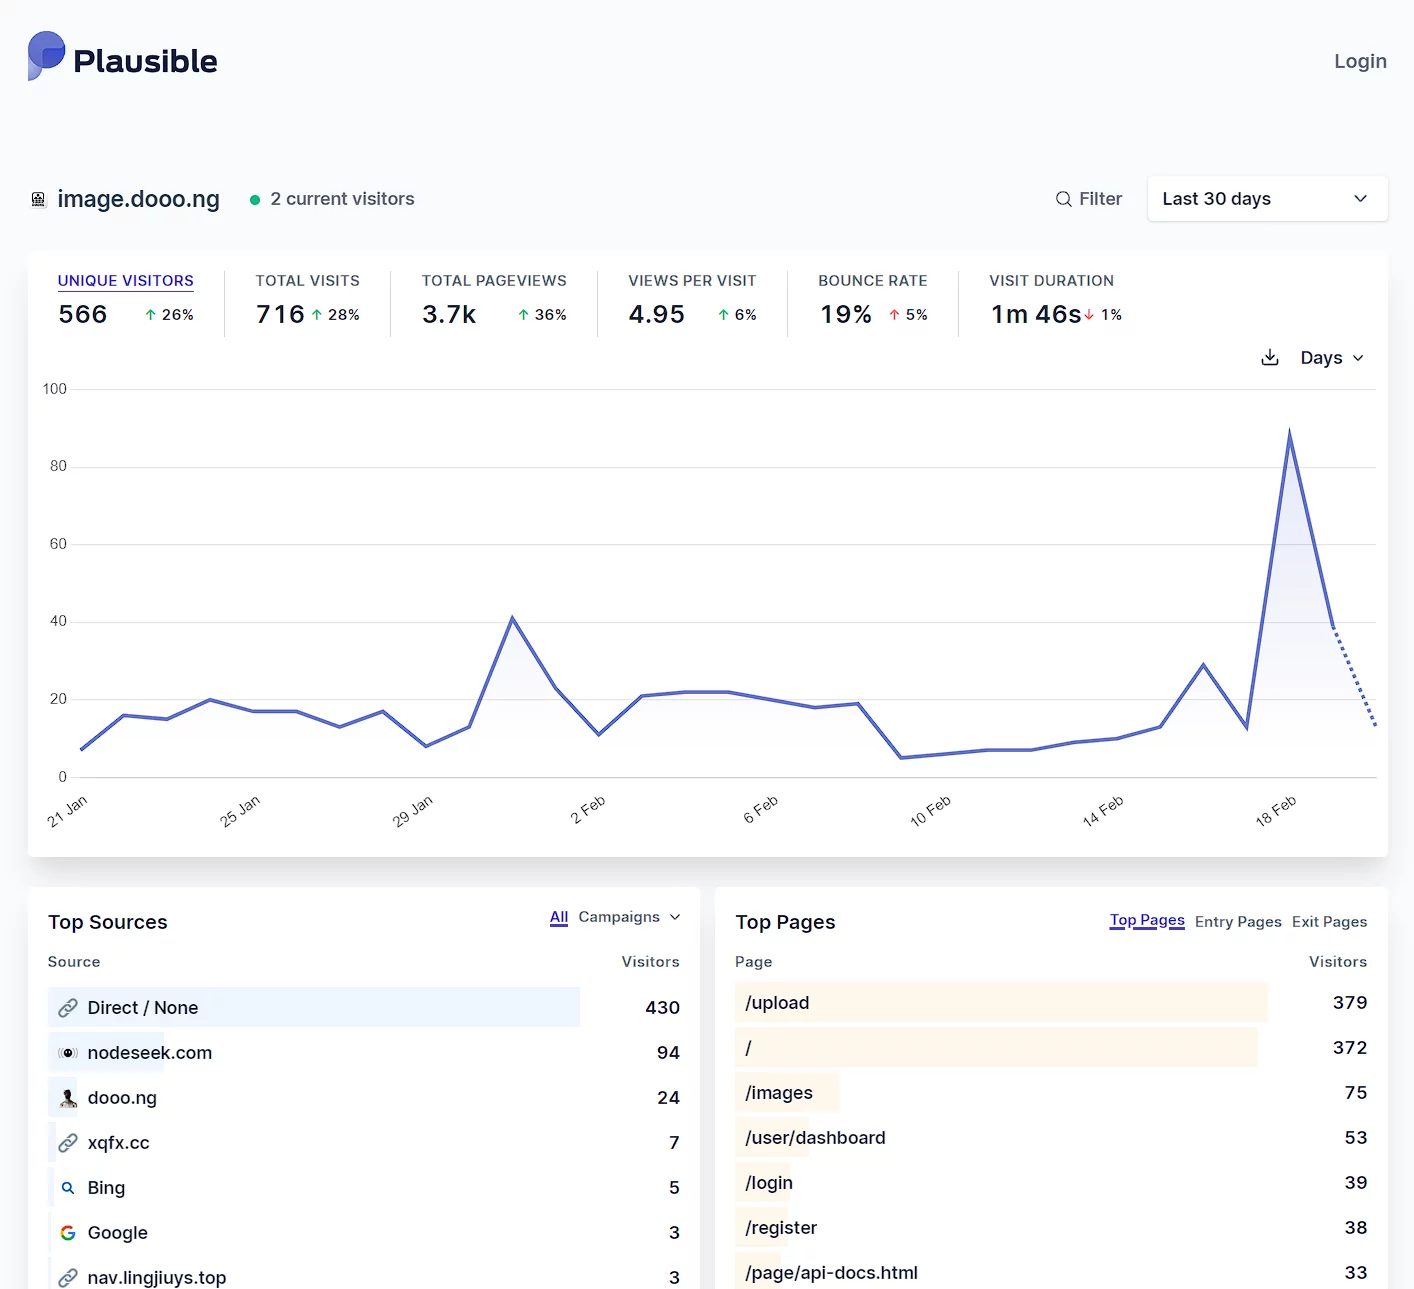Select the Total Pageviews metric
This screenshot has height=1289, width=1414.
pyautogui.click(x=493, y=281)
